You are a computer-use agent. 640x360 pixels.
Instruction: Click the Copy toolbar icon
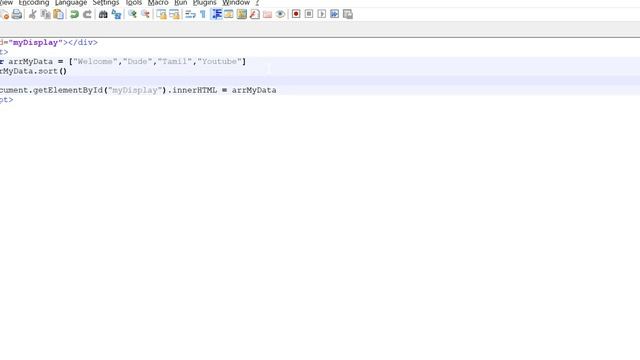tap(45, 14)
